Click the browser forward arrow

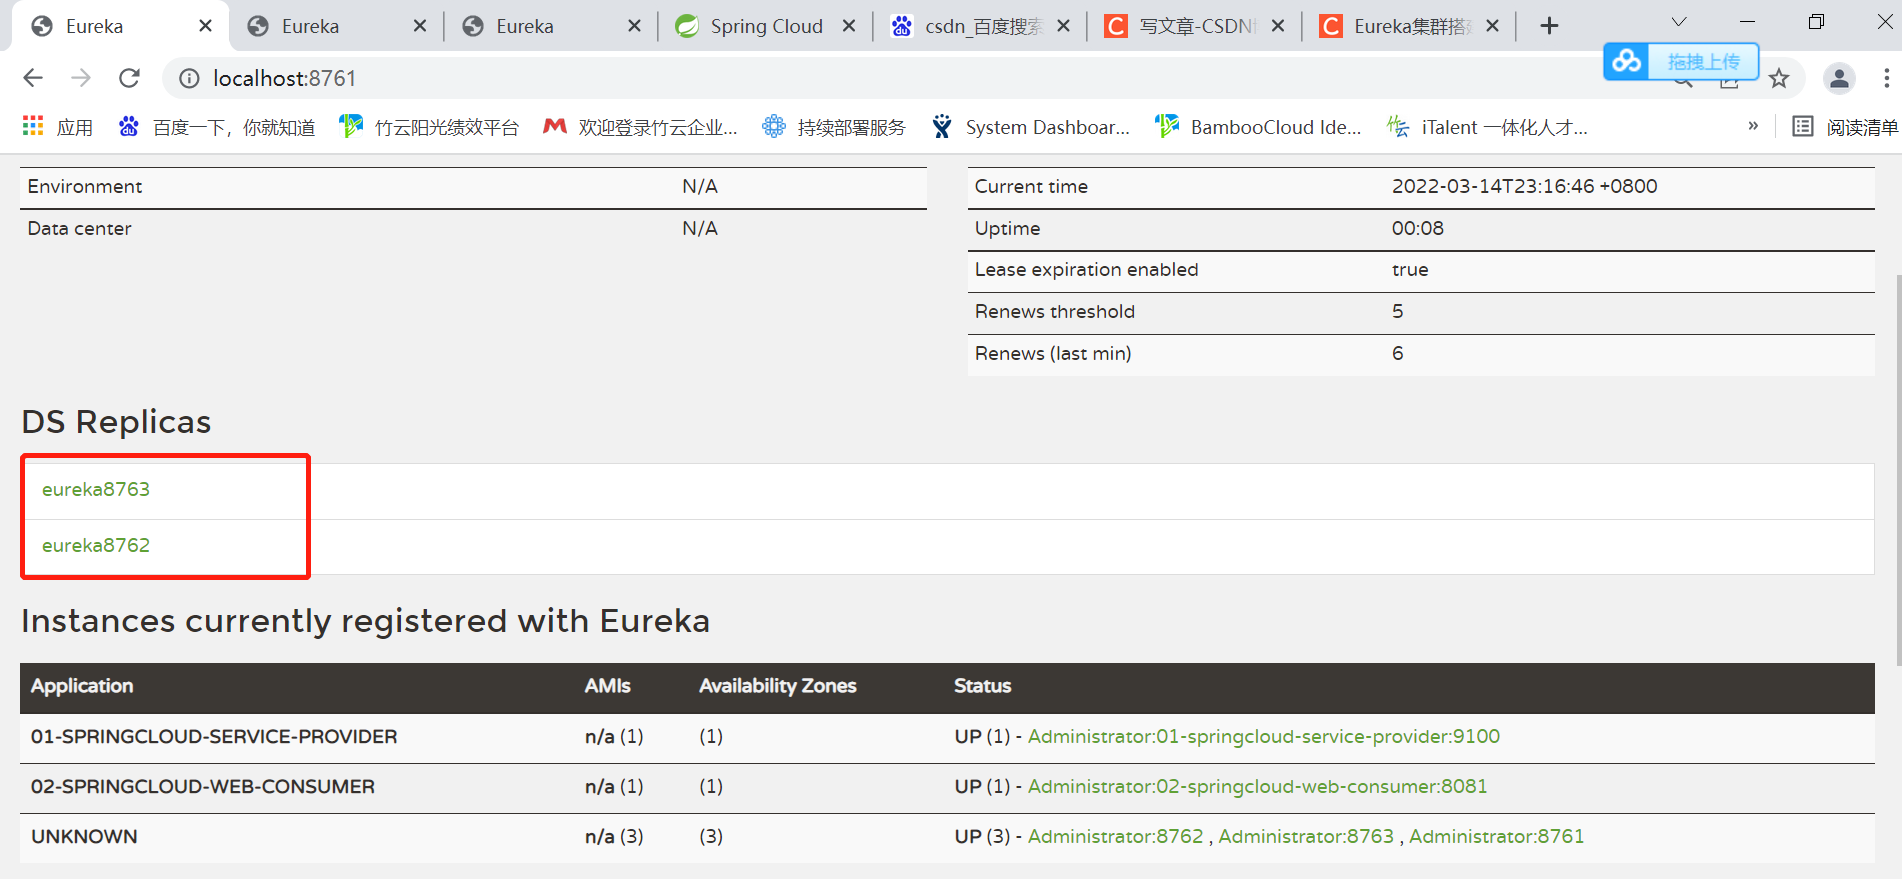81,78
